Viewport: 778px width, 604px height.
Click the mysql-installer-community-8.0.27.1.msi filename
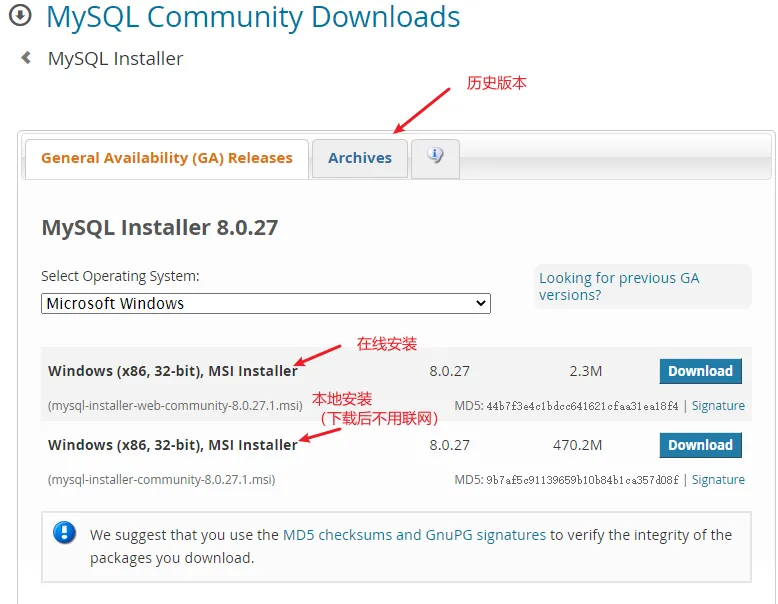161,480
